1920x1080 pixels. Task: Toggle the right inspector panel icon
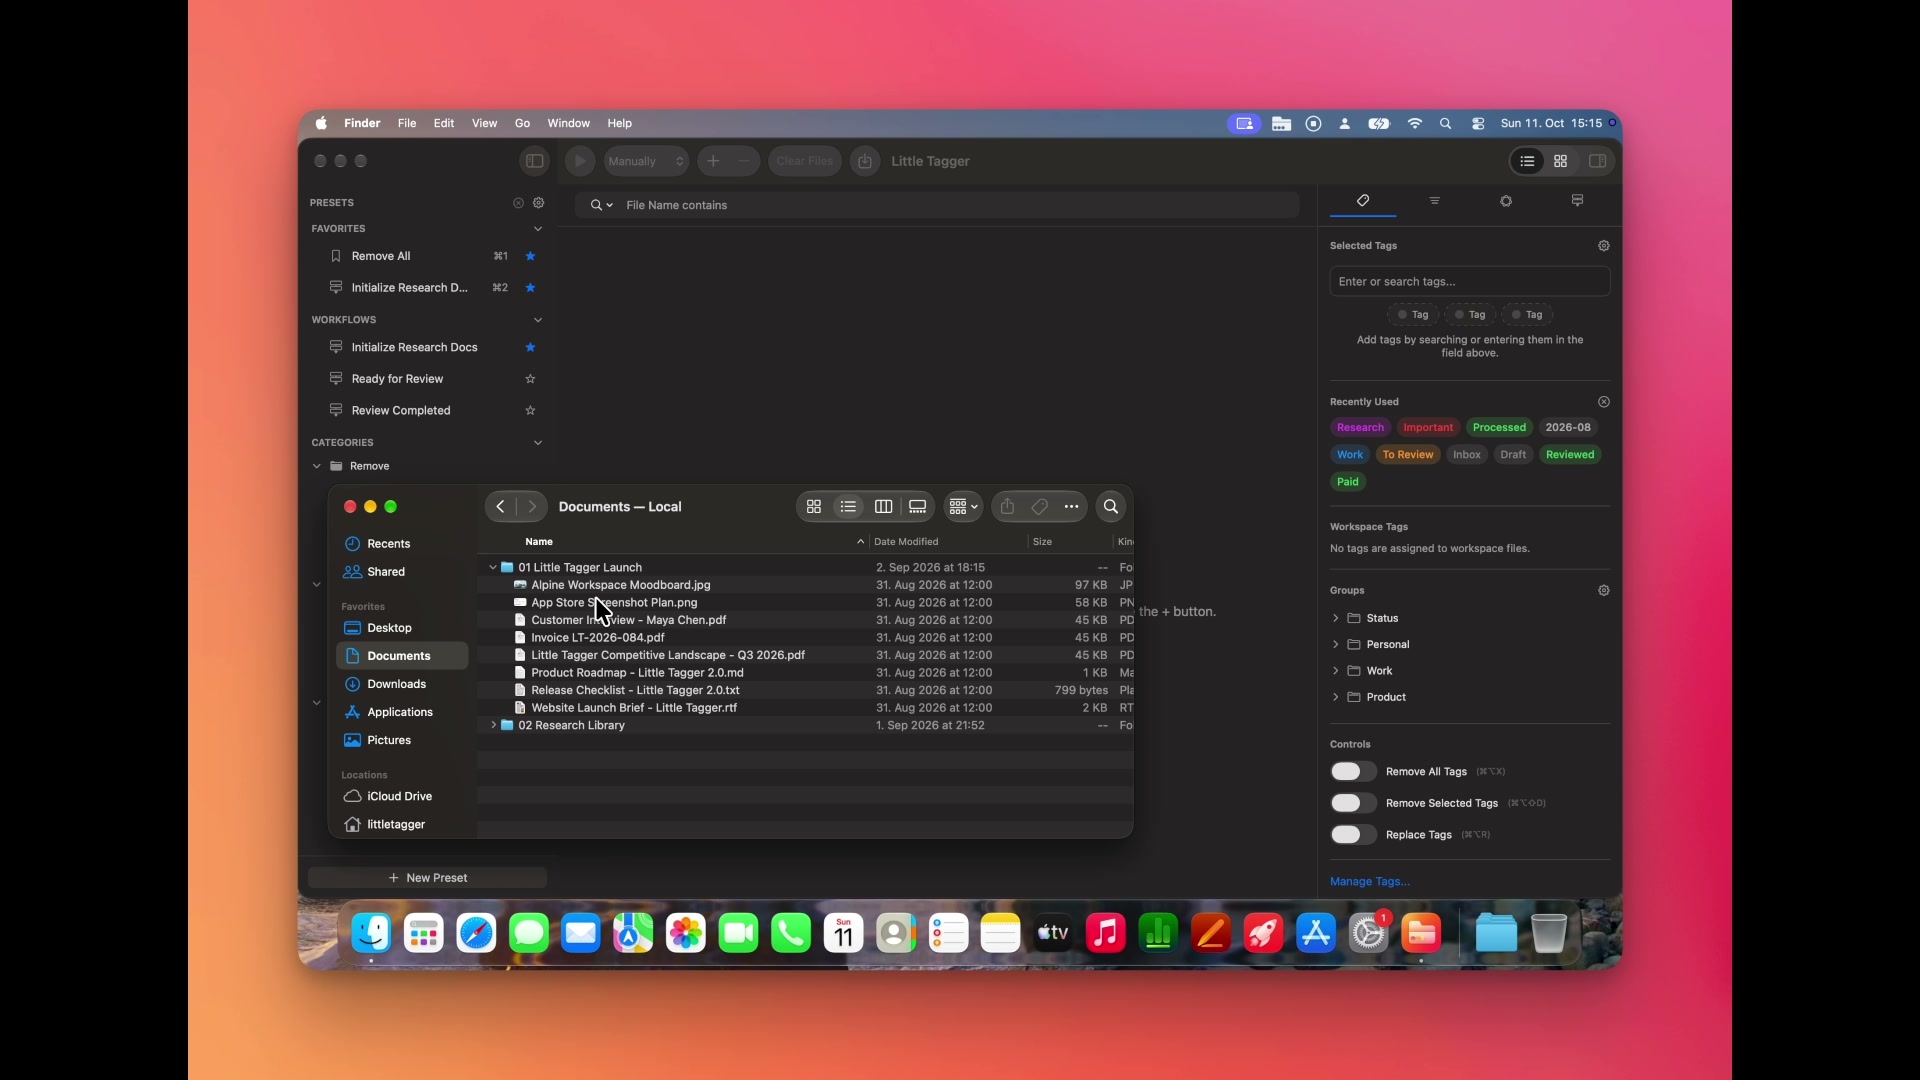(x=1598, y=161)
